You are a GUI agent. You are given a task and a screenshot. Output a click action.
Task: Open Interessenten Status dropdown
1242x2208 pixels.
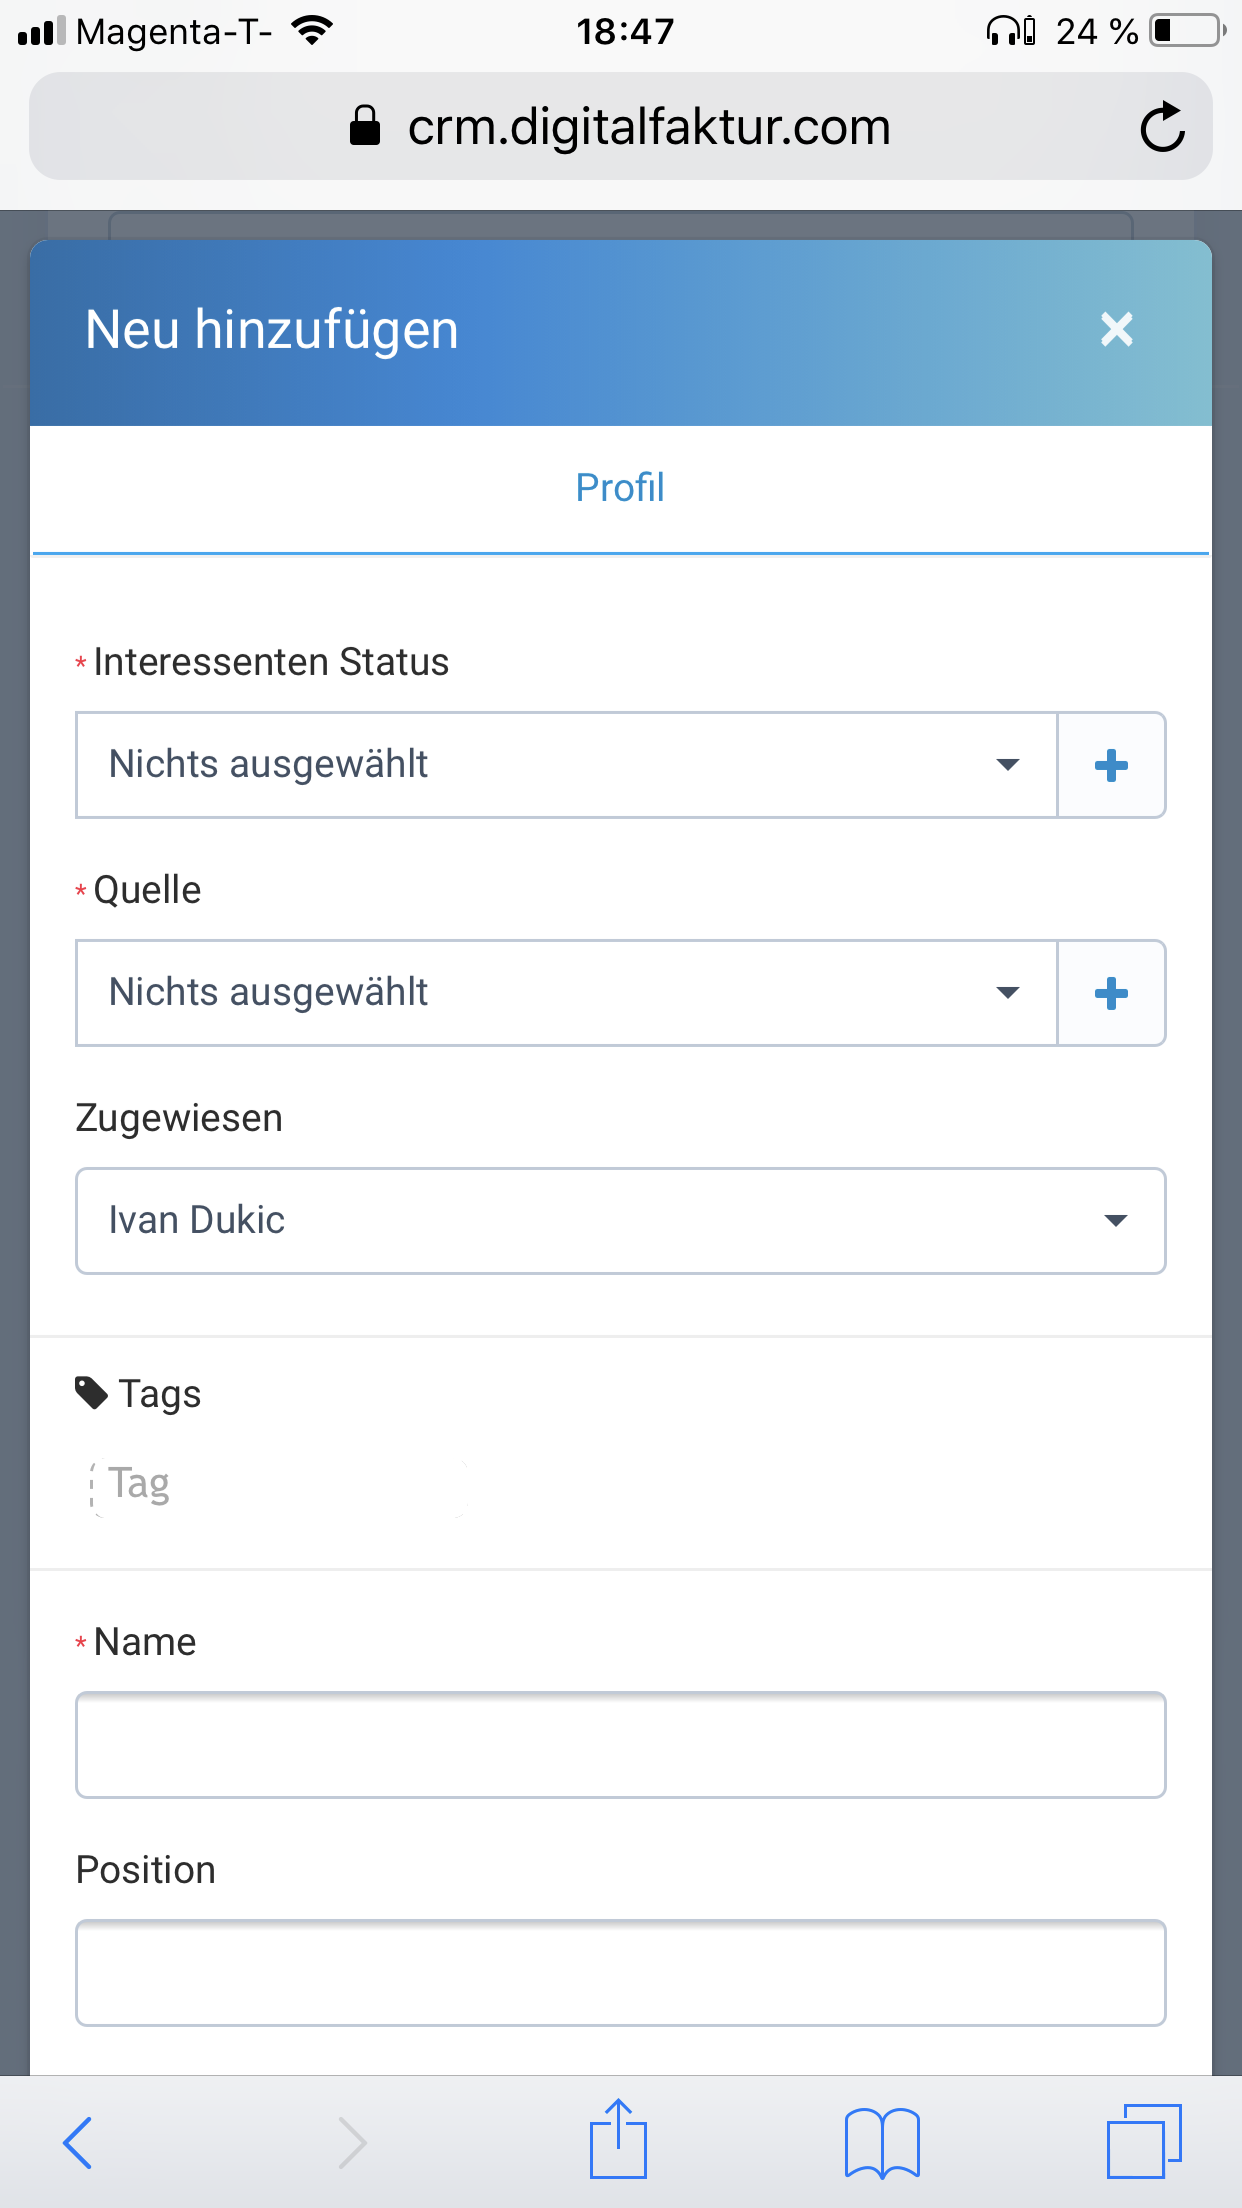click(x=567, y=765)
